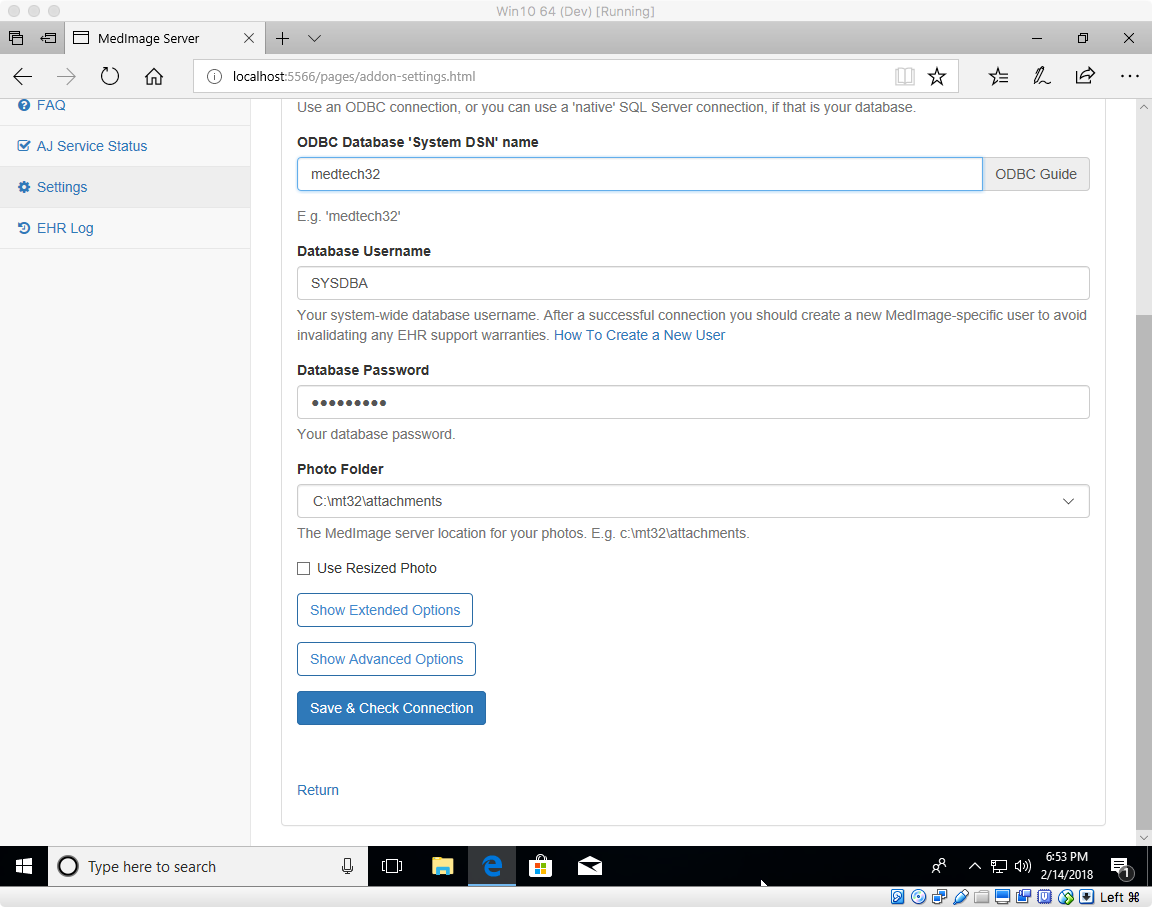Open the ODBC Guide
The height and width of the screenshot is (907, 1152).
click(1036, 174)
